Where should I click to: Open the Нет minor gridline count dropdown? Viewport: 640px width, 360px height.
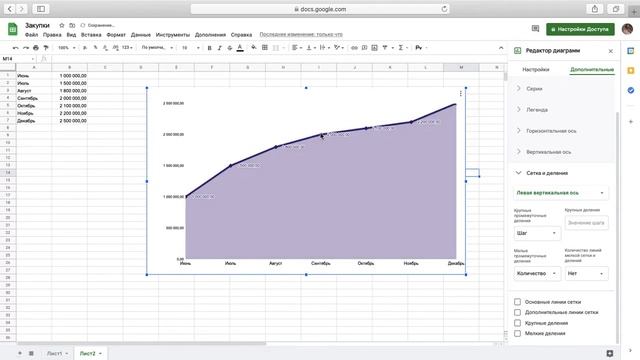point(587,273)
